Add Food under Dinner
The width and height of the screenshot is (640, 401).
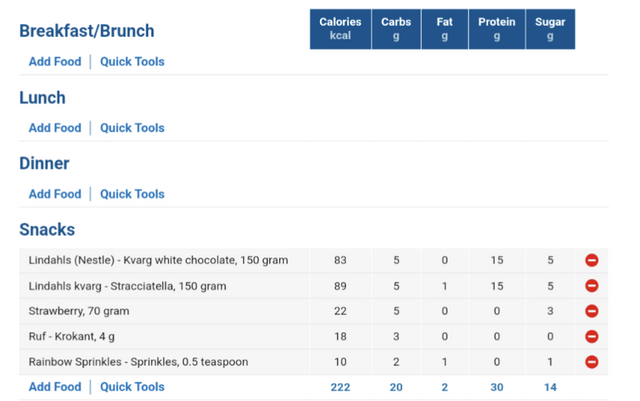tap(55, 194)
